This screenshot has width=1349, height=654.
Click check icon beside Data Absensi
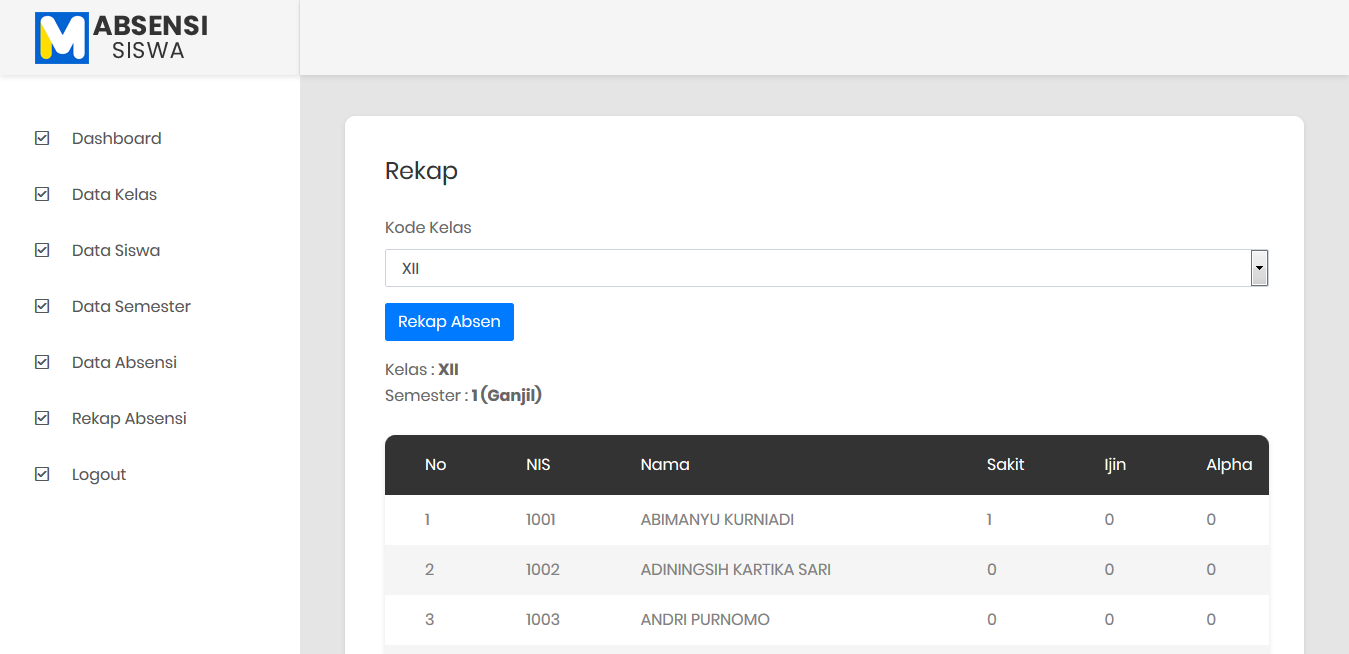click(42, 362)
